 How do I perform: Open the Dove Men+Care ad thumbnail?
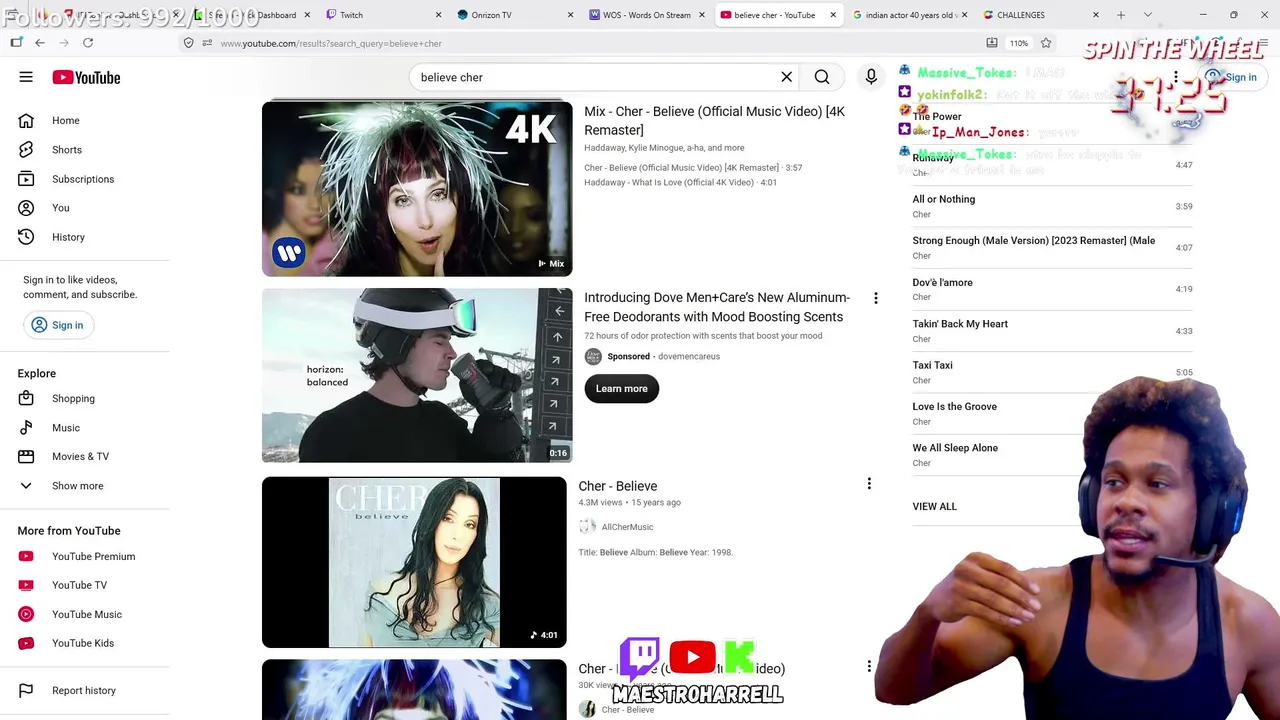coord(417,376)
